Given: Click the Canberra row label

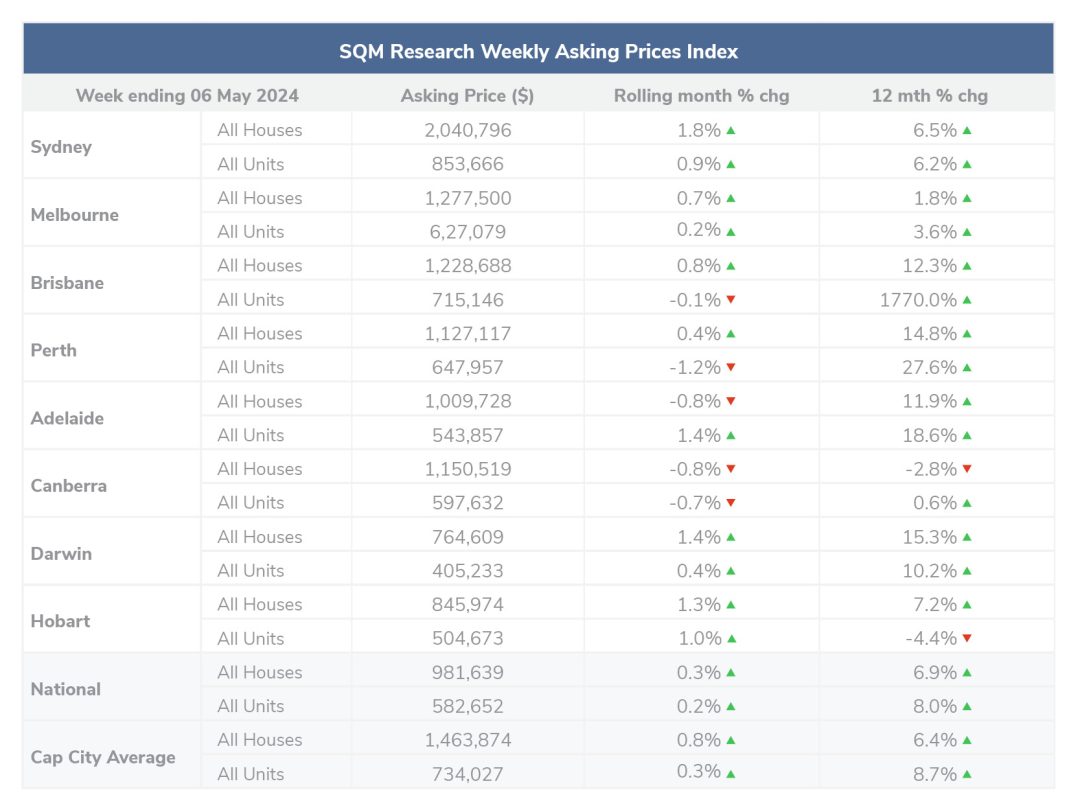Looking at the screenshot, I should [x=69, y=486].
